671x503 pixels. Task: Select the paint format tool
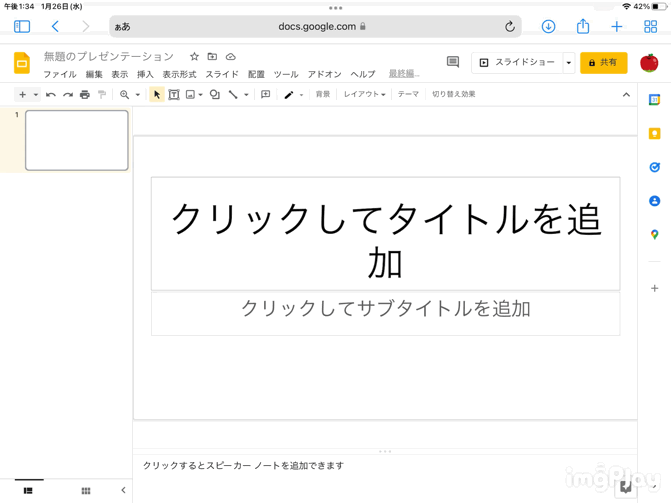pyautogui.click(x=102, y=95)
